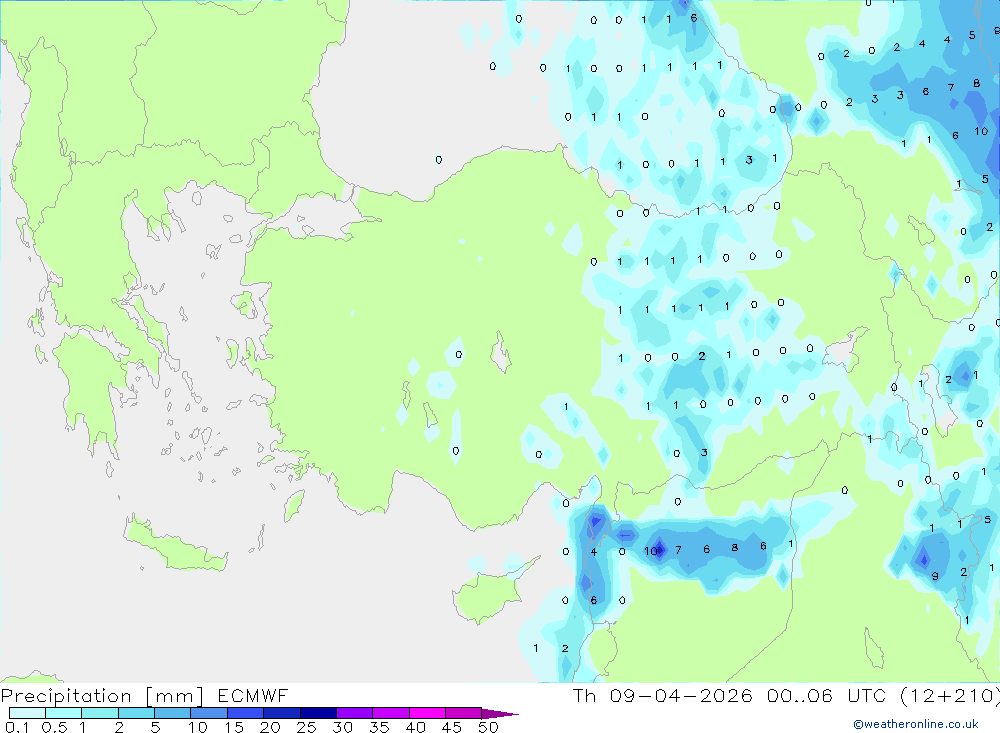Select the Precipitation [mm] title text

coord(102,695)
